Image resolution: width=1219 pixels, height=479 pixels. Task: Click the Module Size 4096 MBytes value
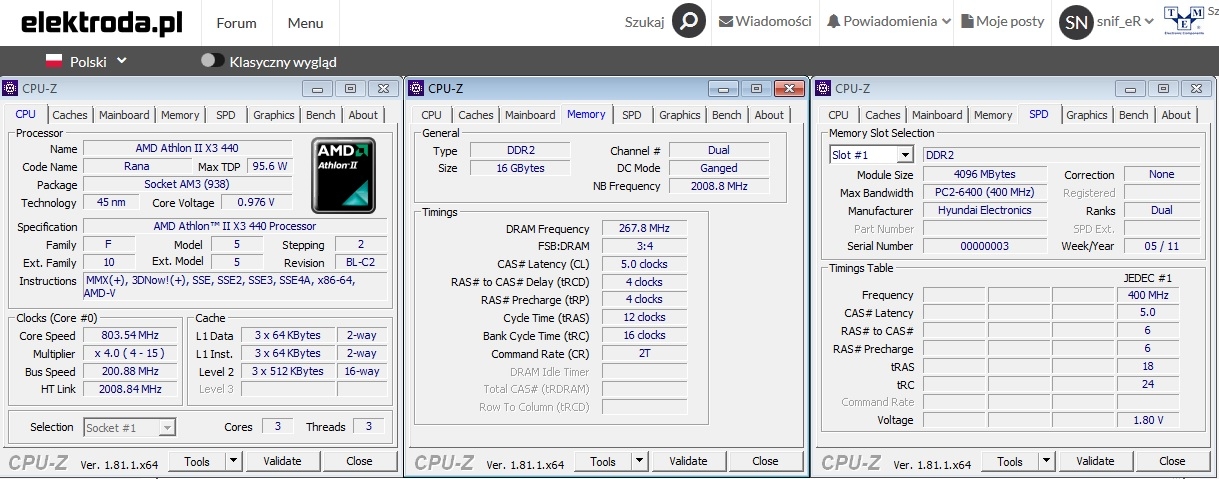pyautogui.click(x=984, y=175)
